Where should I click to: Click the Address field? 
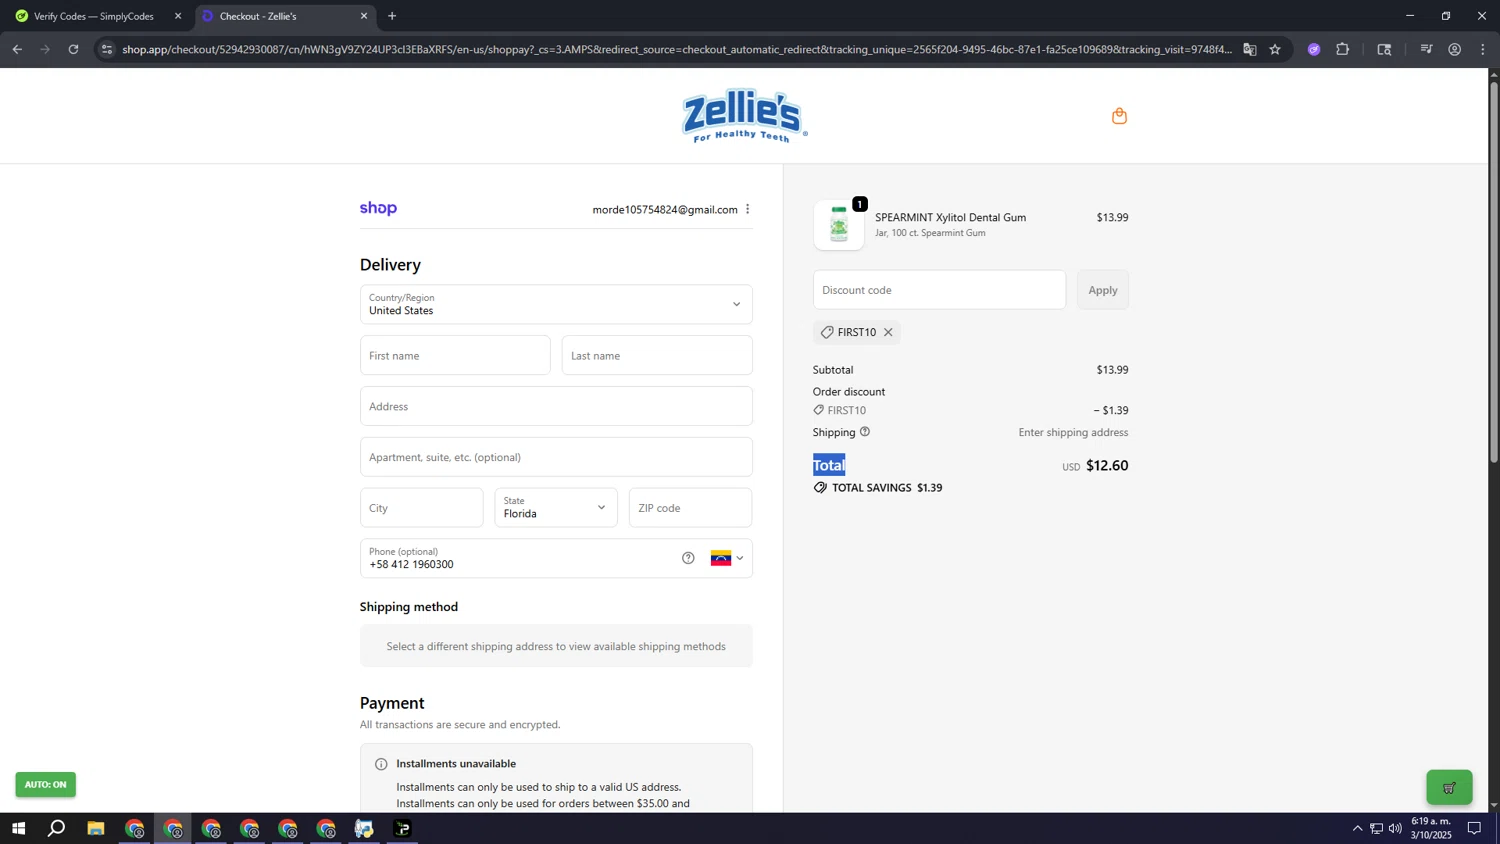pos(556,406)
